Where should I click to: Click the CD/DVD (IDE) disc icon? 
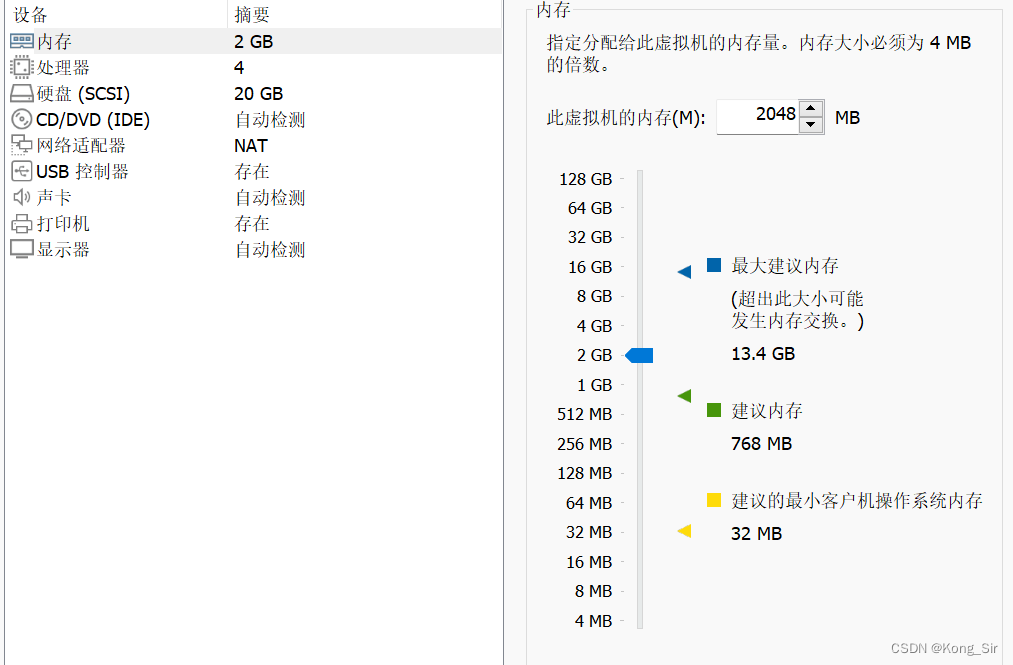pos(18,119)
